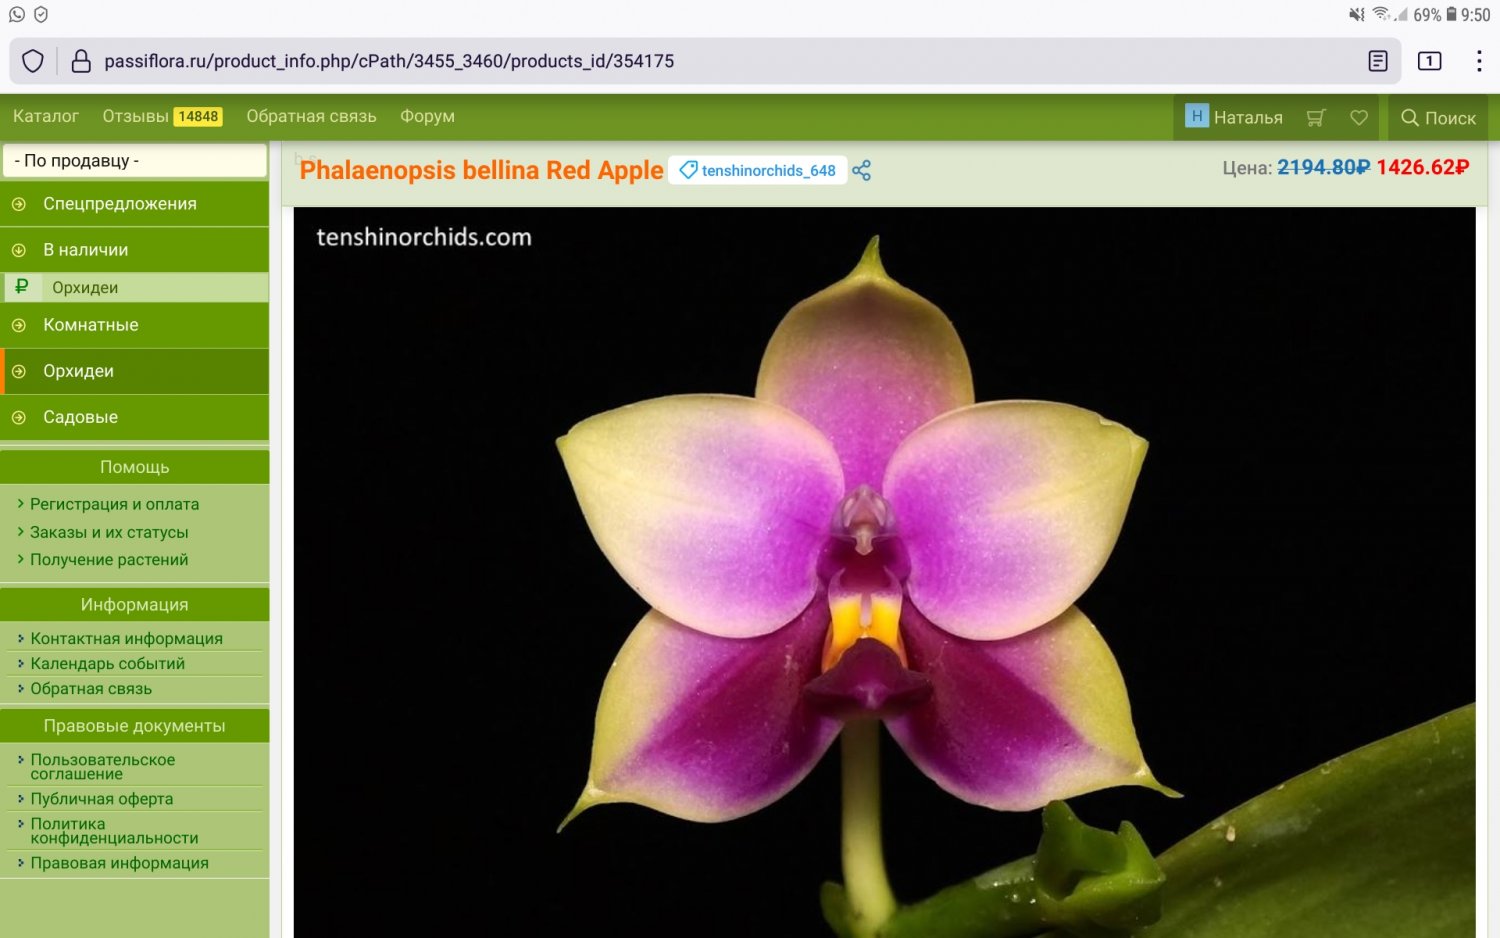This screenshot has height=938, width=1500.
Task: Click the share icon next to product title
Action: click(861, 171)
